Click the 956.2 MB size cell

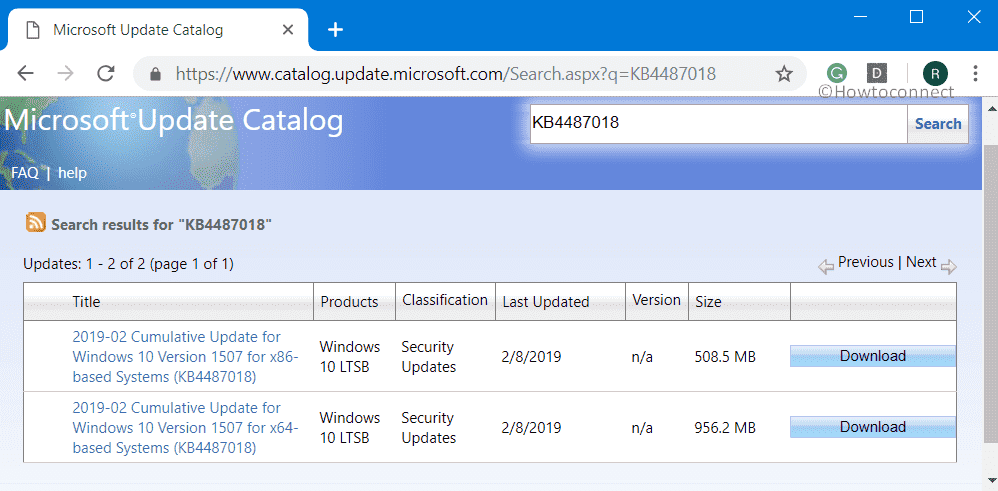725,427
